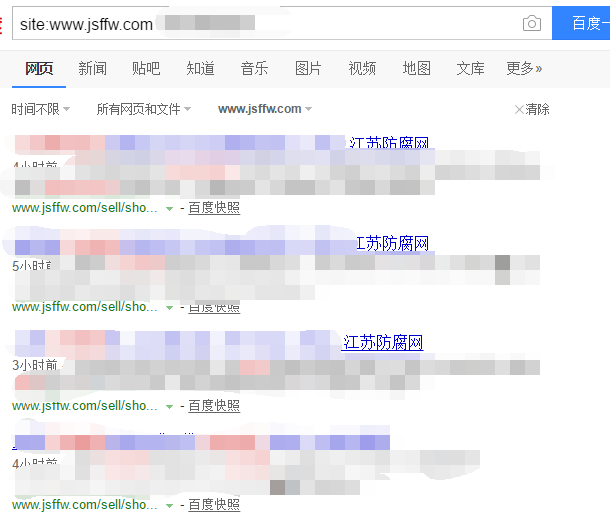The width and height of the screenshot is (610, 518).
Task: Open the 江苏防腐网 result from 5 hours ago
Action: [x=393, y=244]
